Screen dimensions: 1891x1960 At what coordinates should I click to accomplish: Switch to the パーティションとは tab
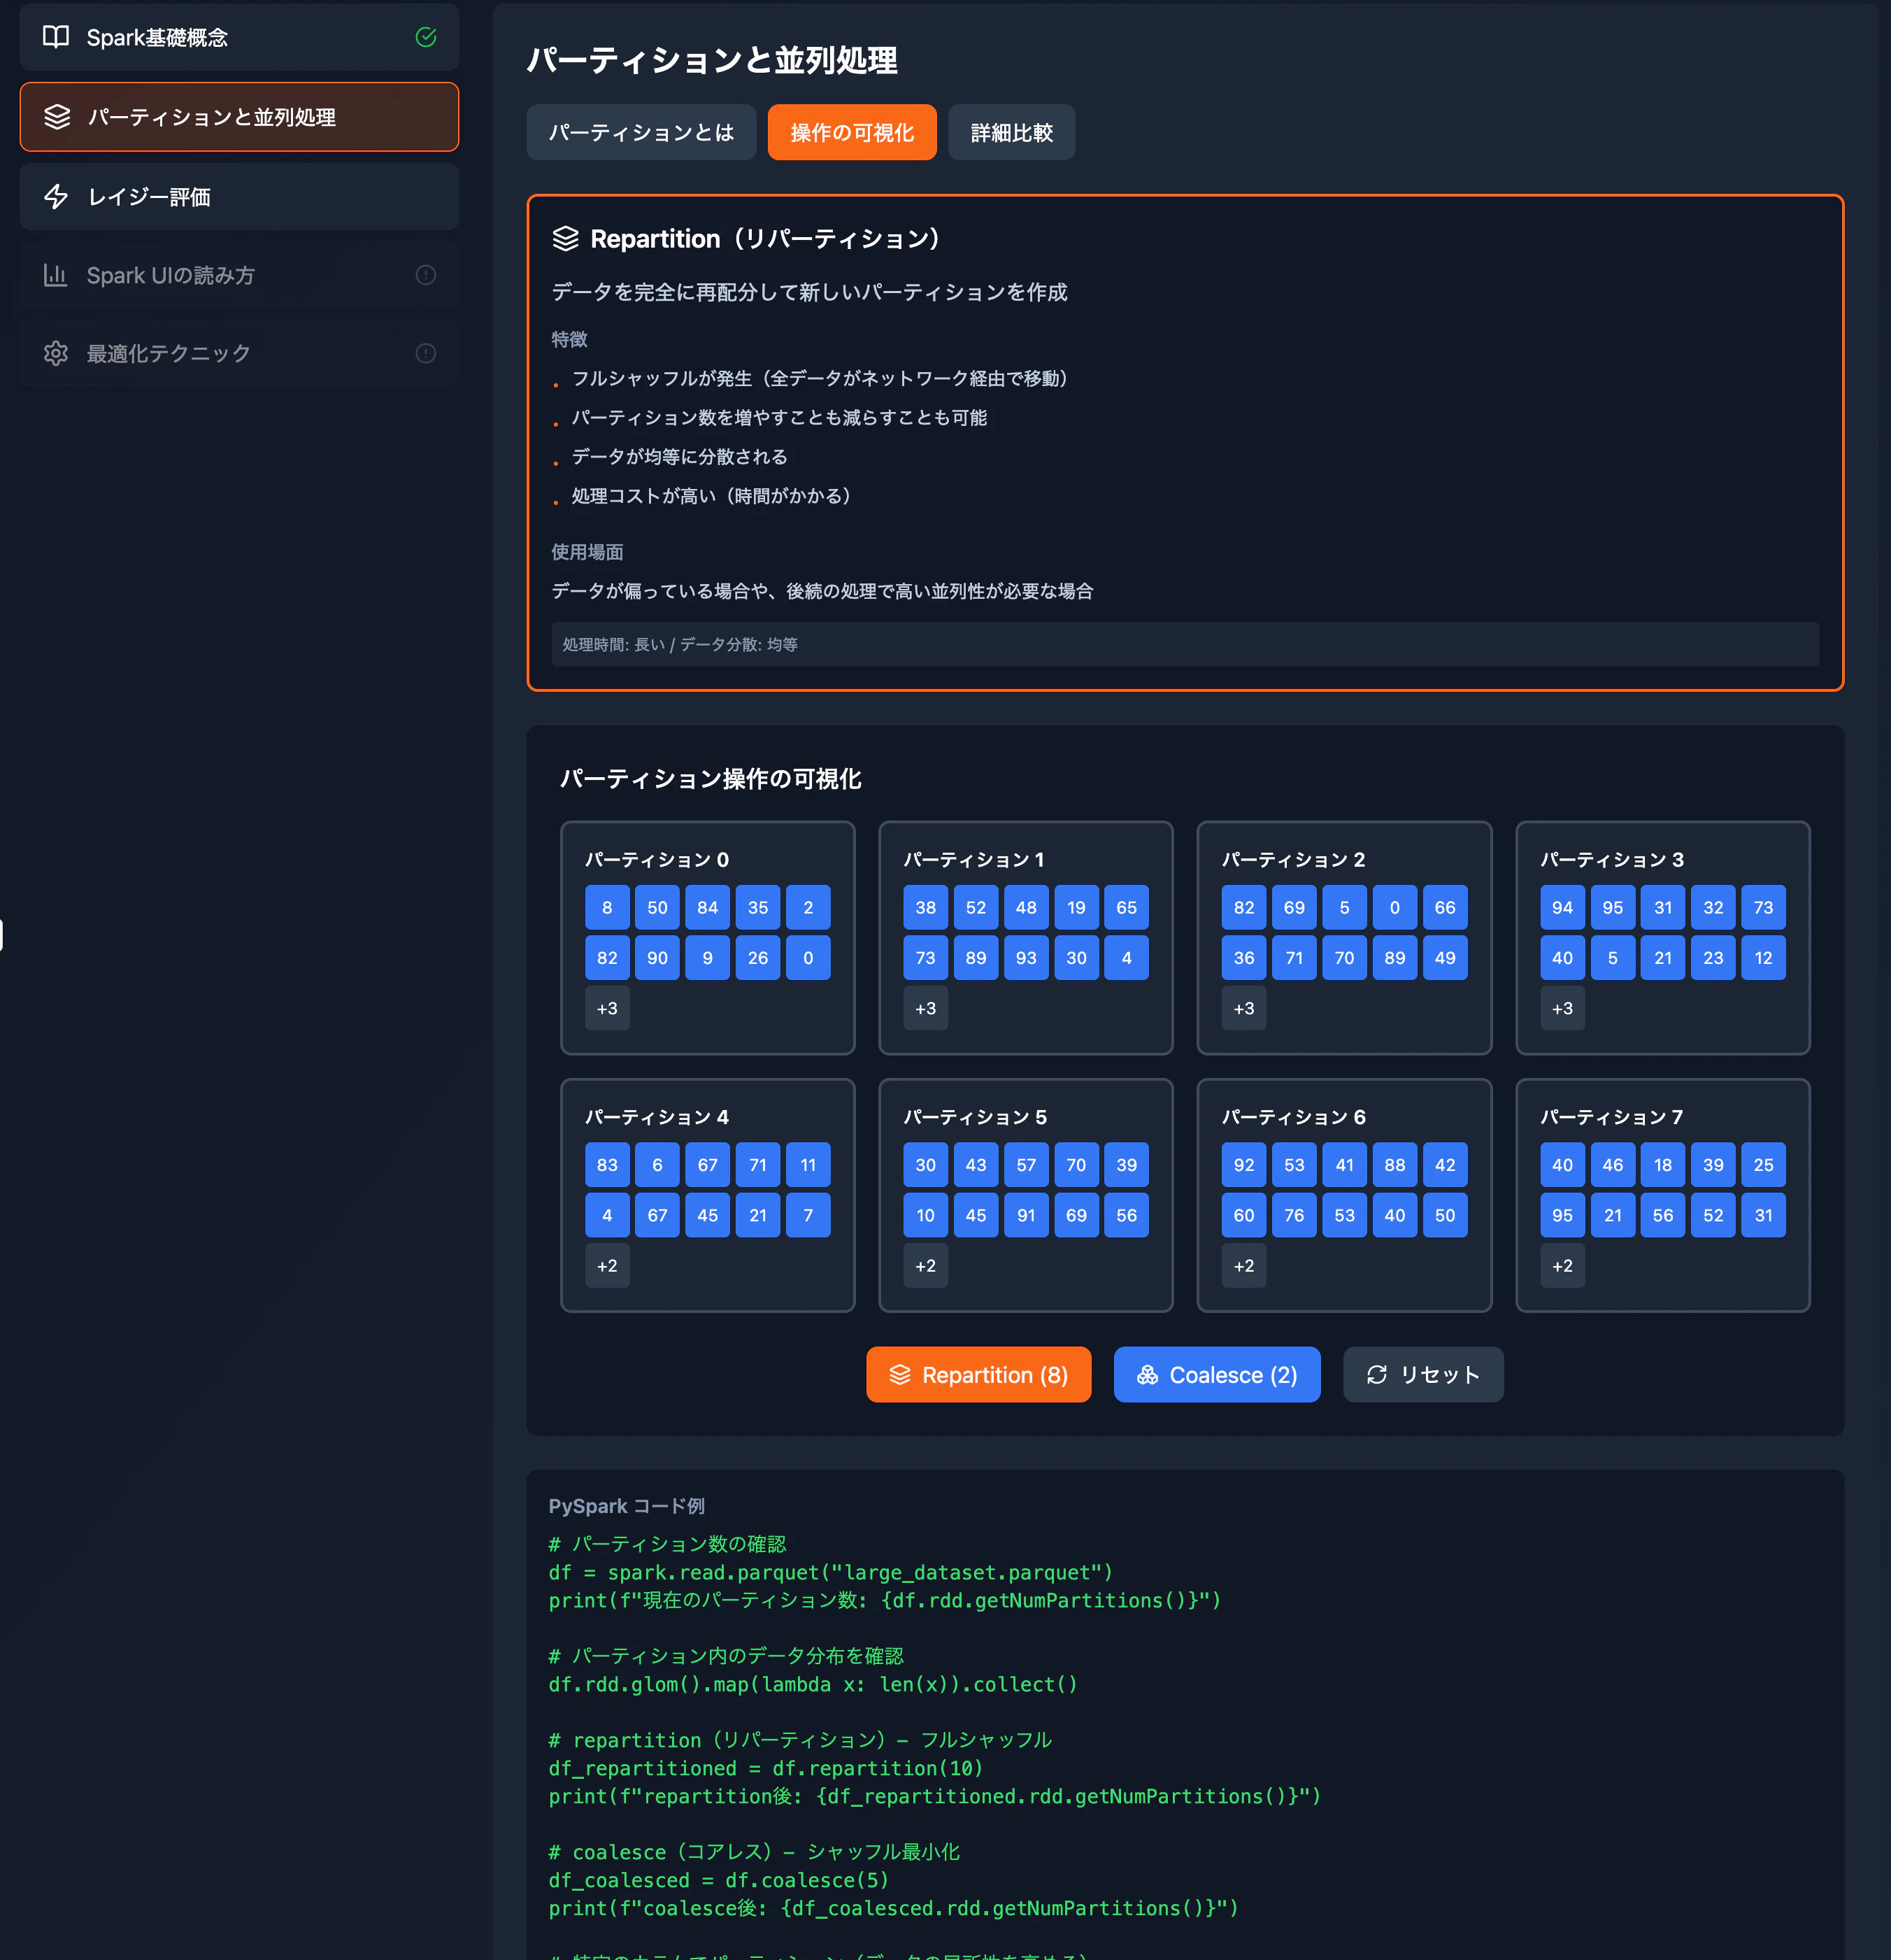[x=641, y=132]
